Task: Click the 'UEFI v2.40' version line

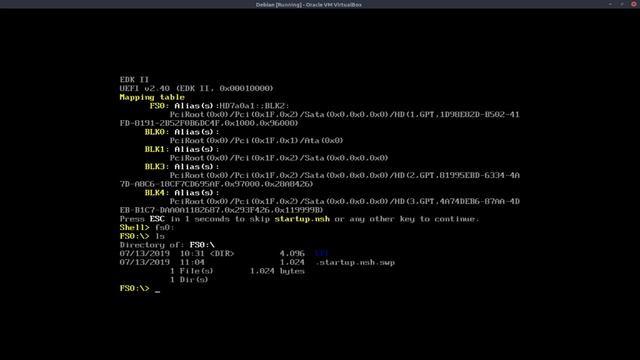Action: 196,88
